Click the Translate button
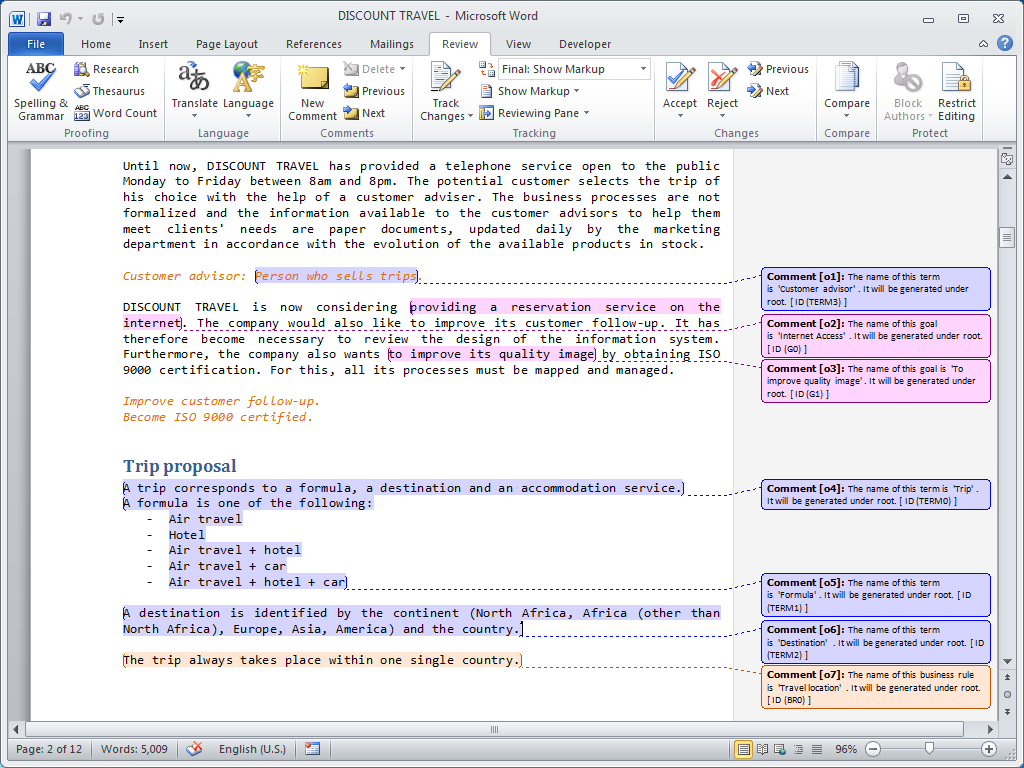This screenshot has width=1024, height=768. click(194, 91)
